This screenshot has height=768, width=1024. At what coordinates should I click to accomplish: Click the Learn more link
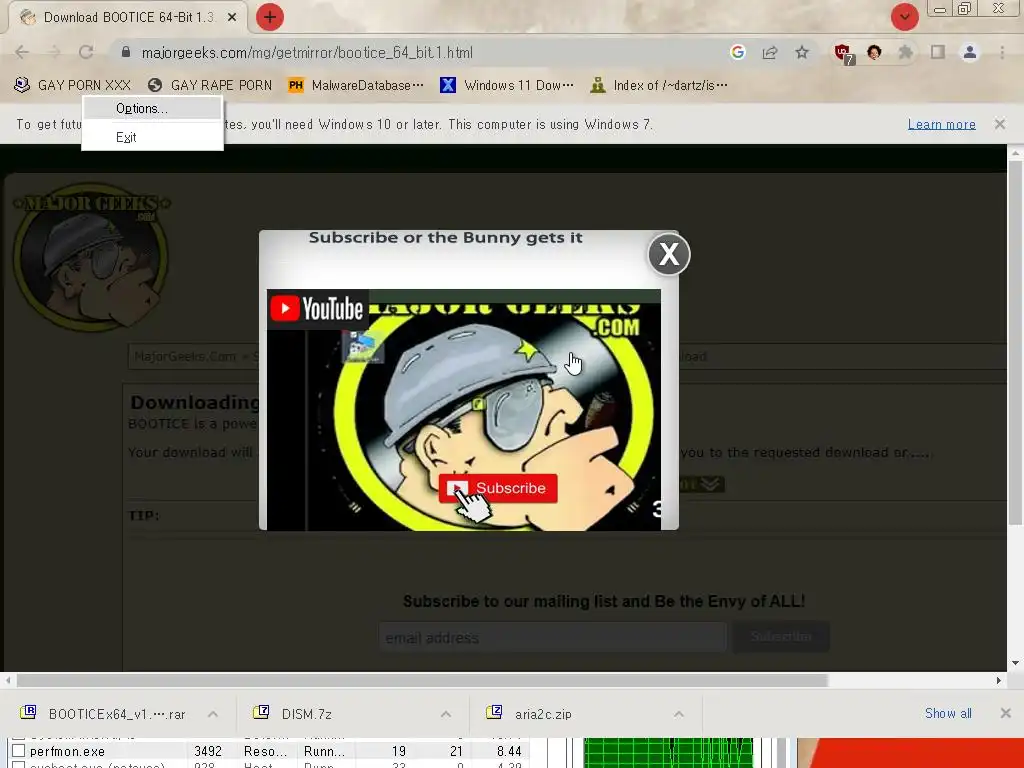click(x=942, y=124)
